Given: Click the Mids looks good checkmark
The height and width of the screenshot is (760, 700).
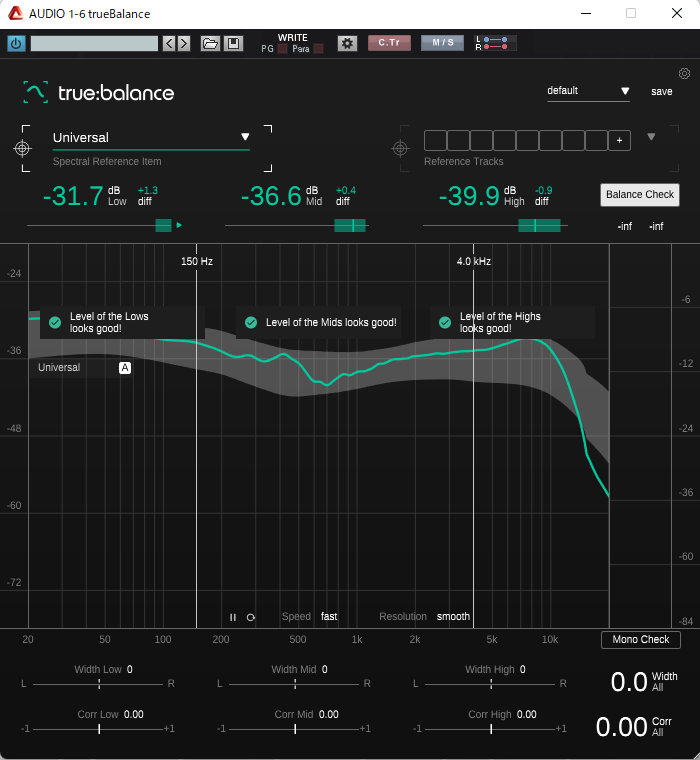Looking at the screenshot, I should (x=251, y=322).
